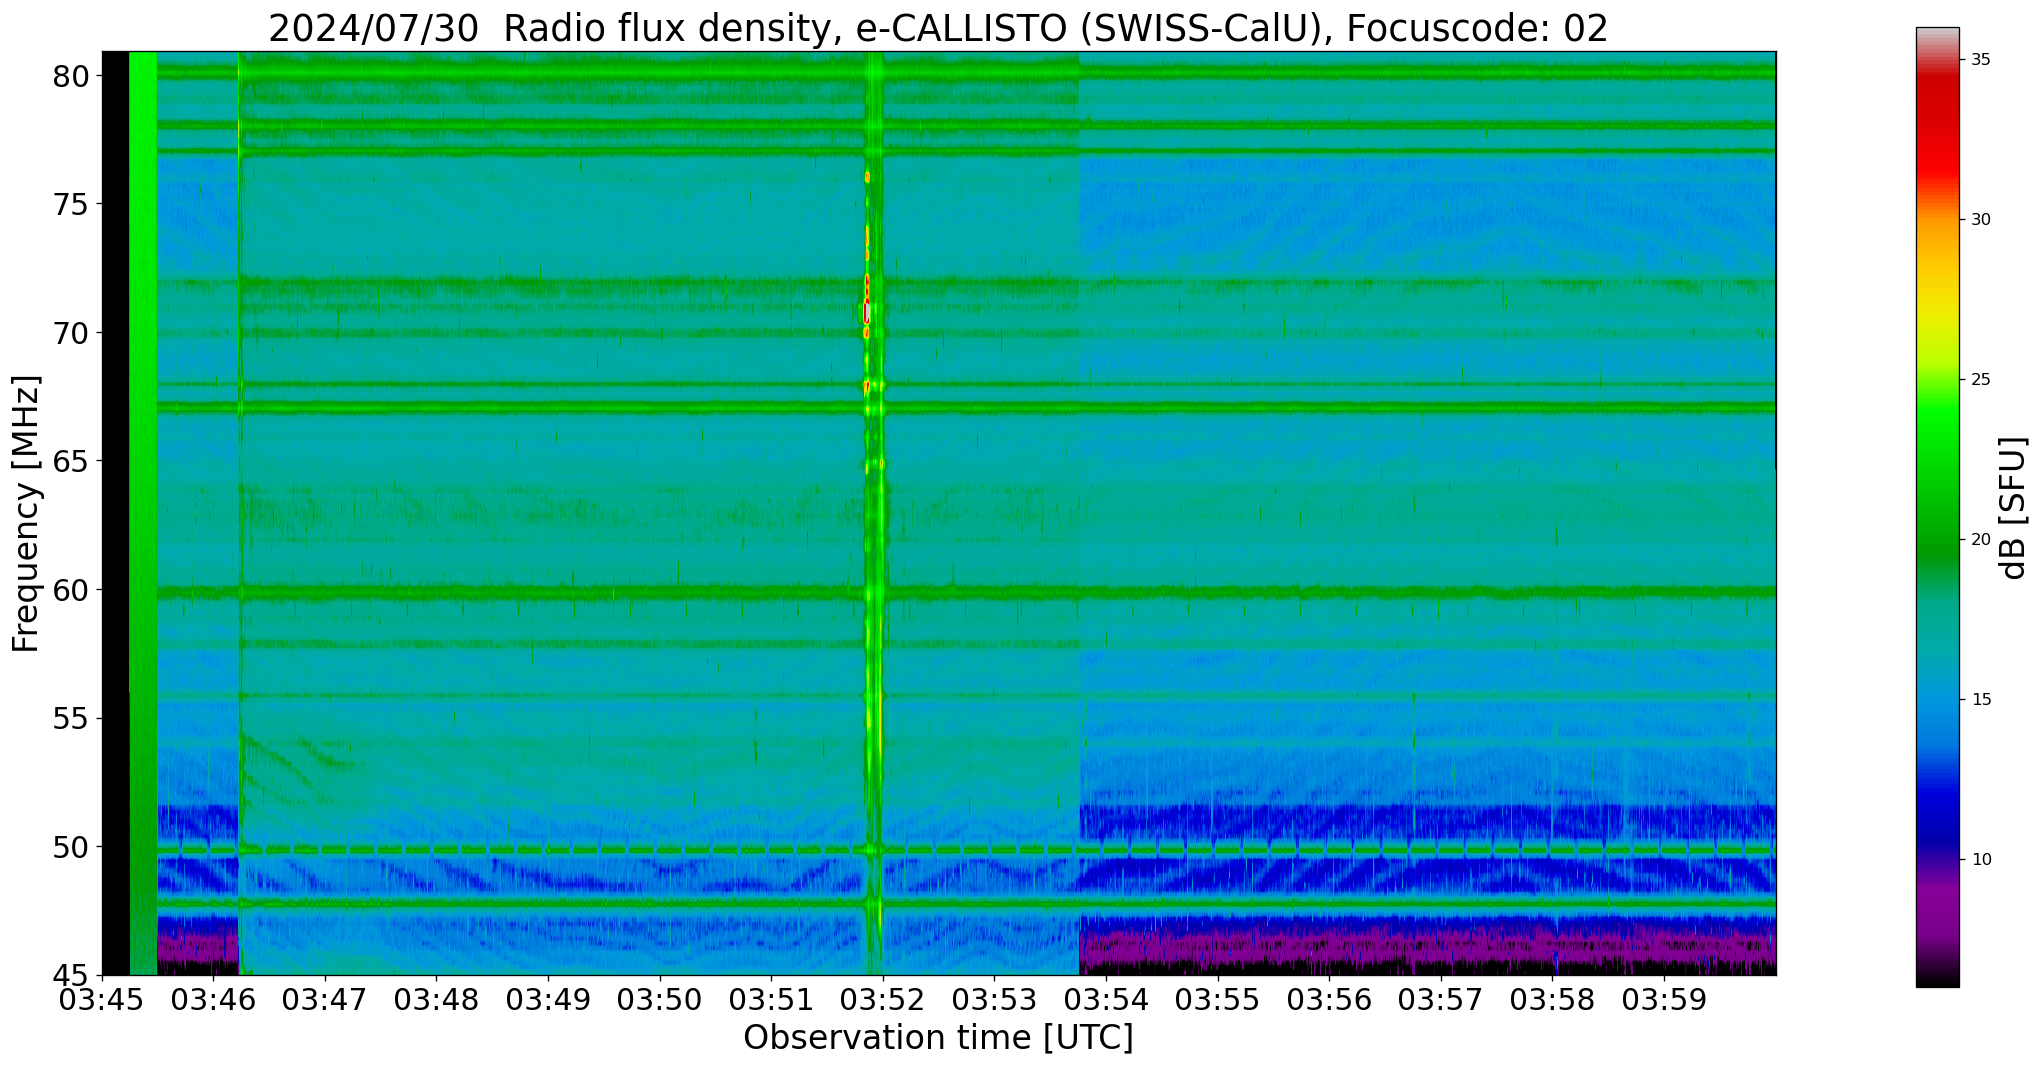
Task: Click the 03:50 time tick label
Action: point(659,1000)
